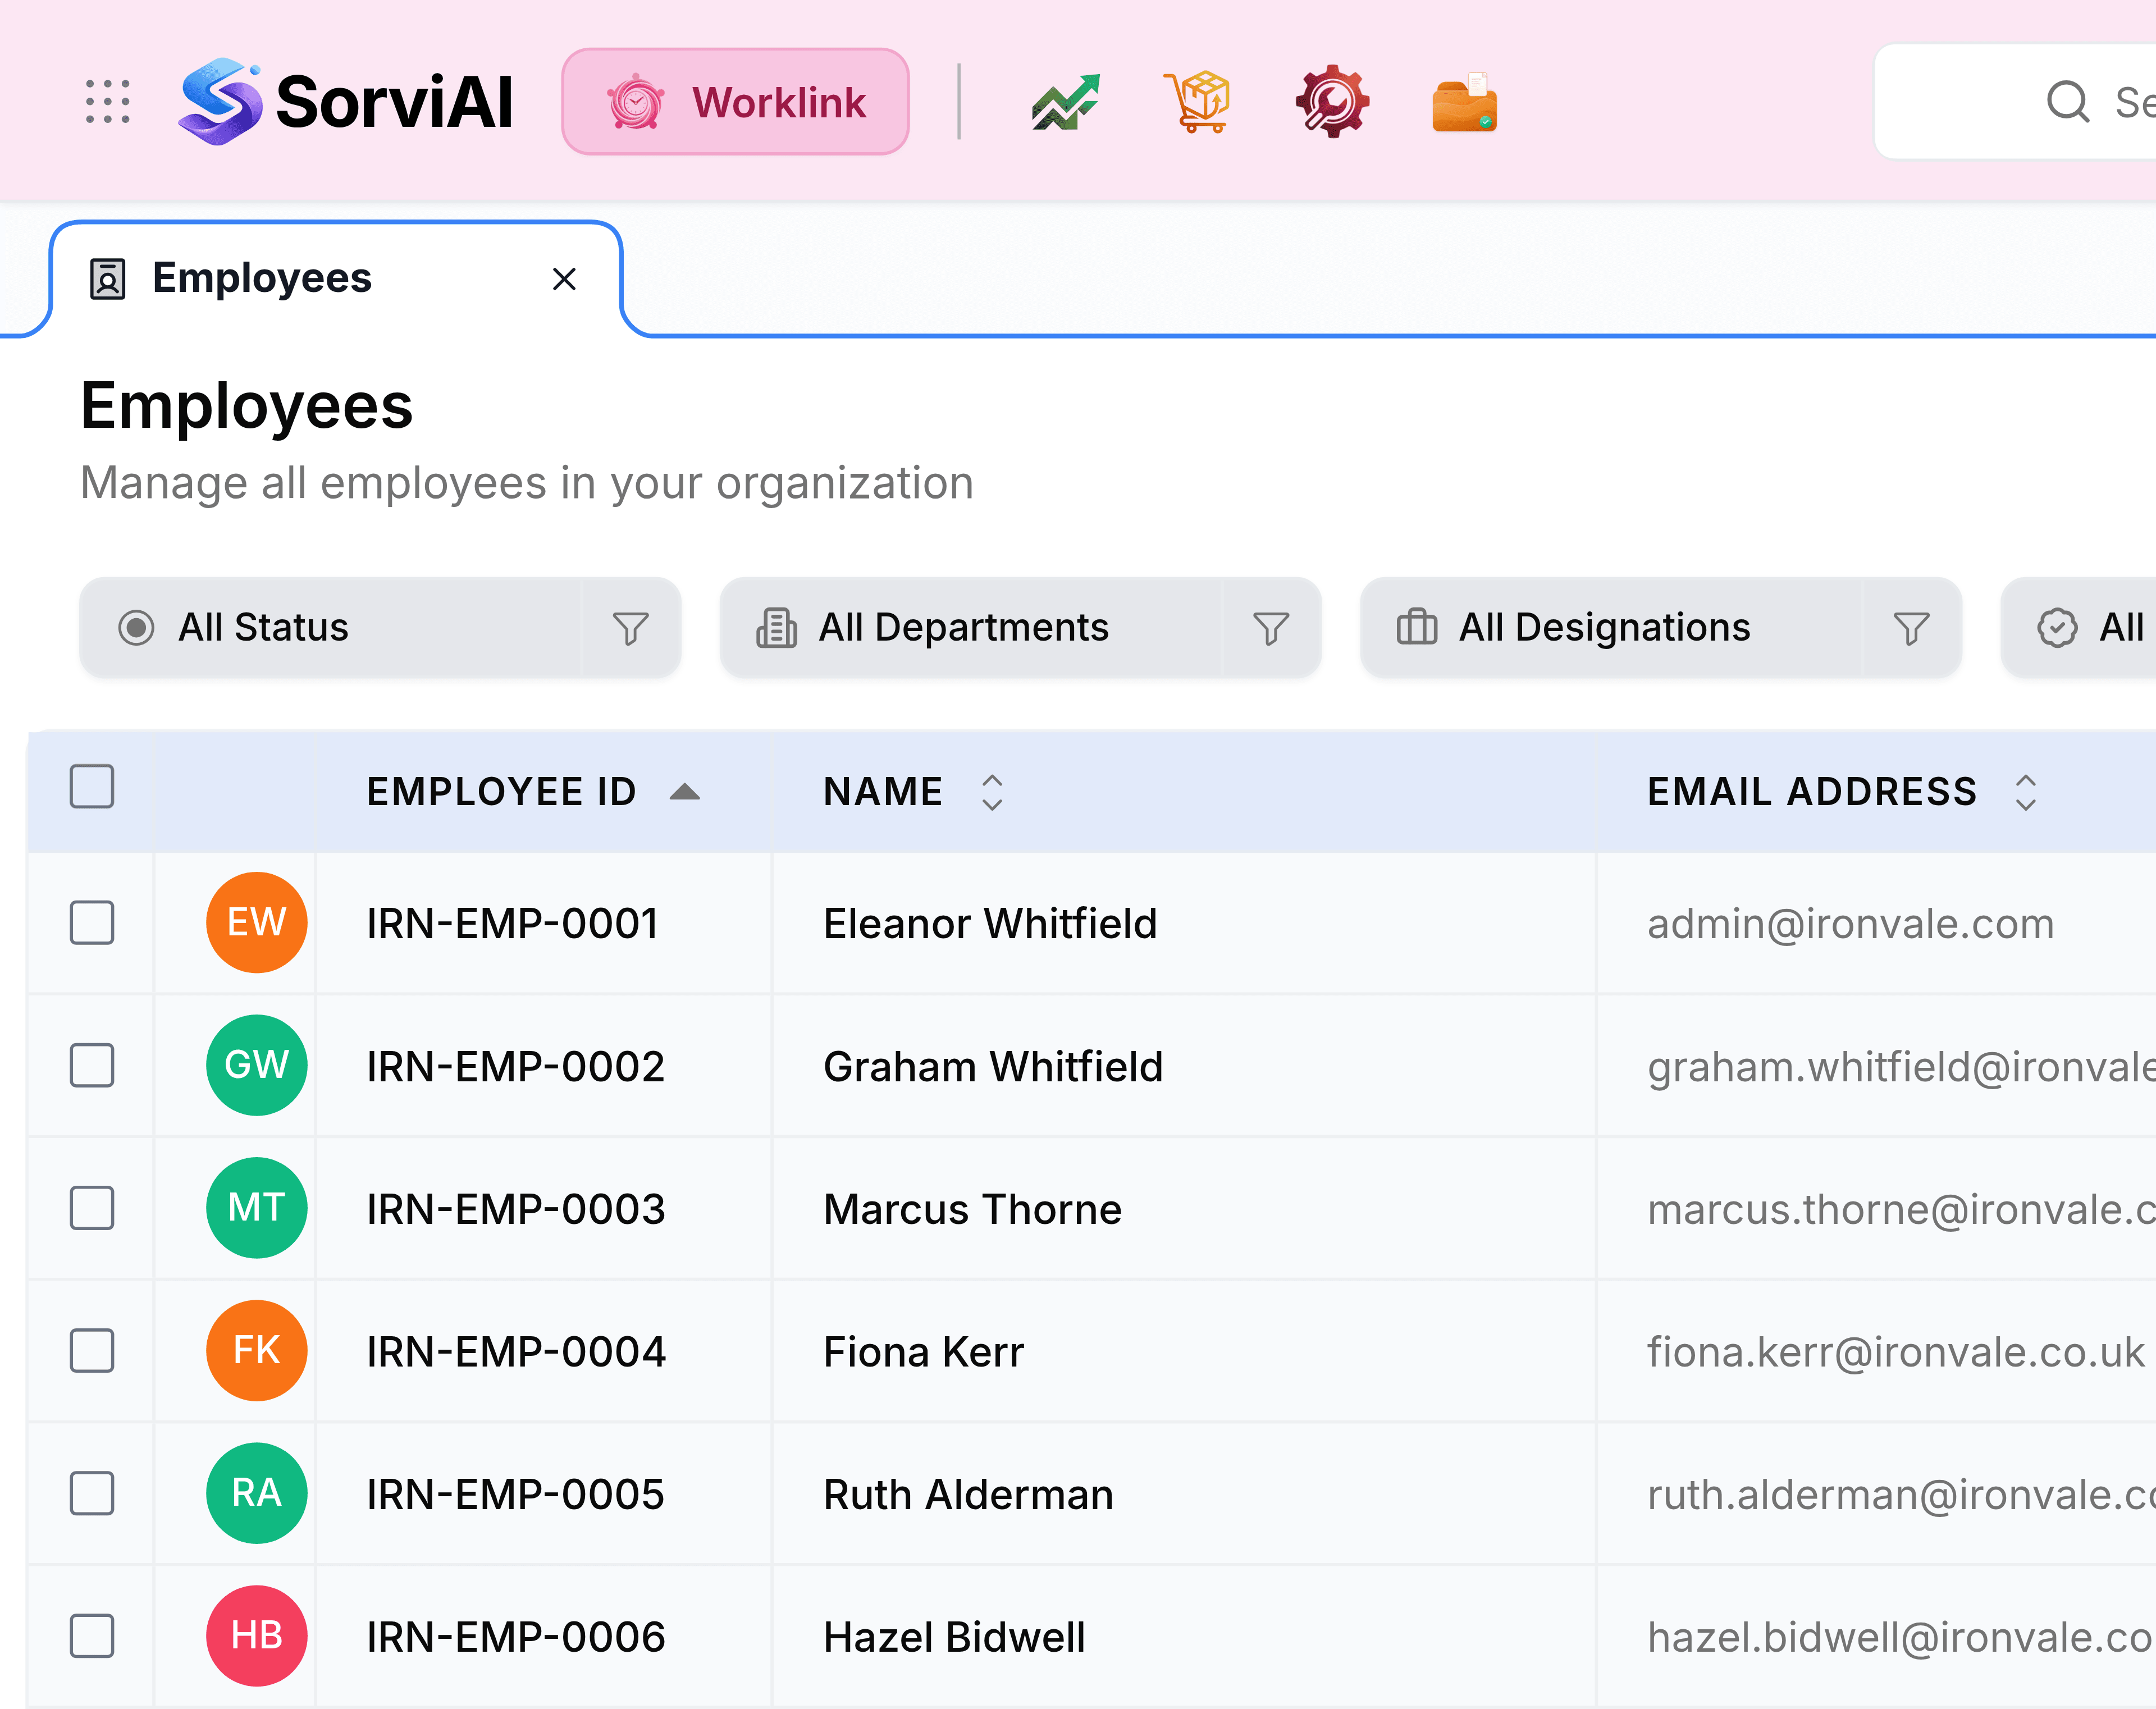Click email admin@ironvale.com
This screenshot has height=1709, width=2156.
tap(1851, 925)
